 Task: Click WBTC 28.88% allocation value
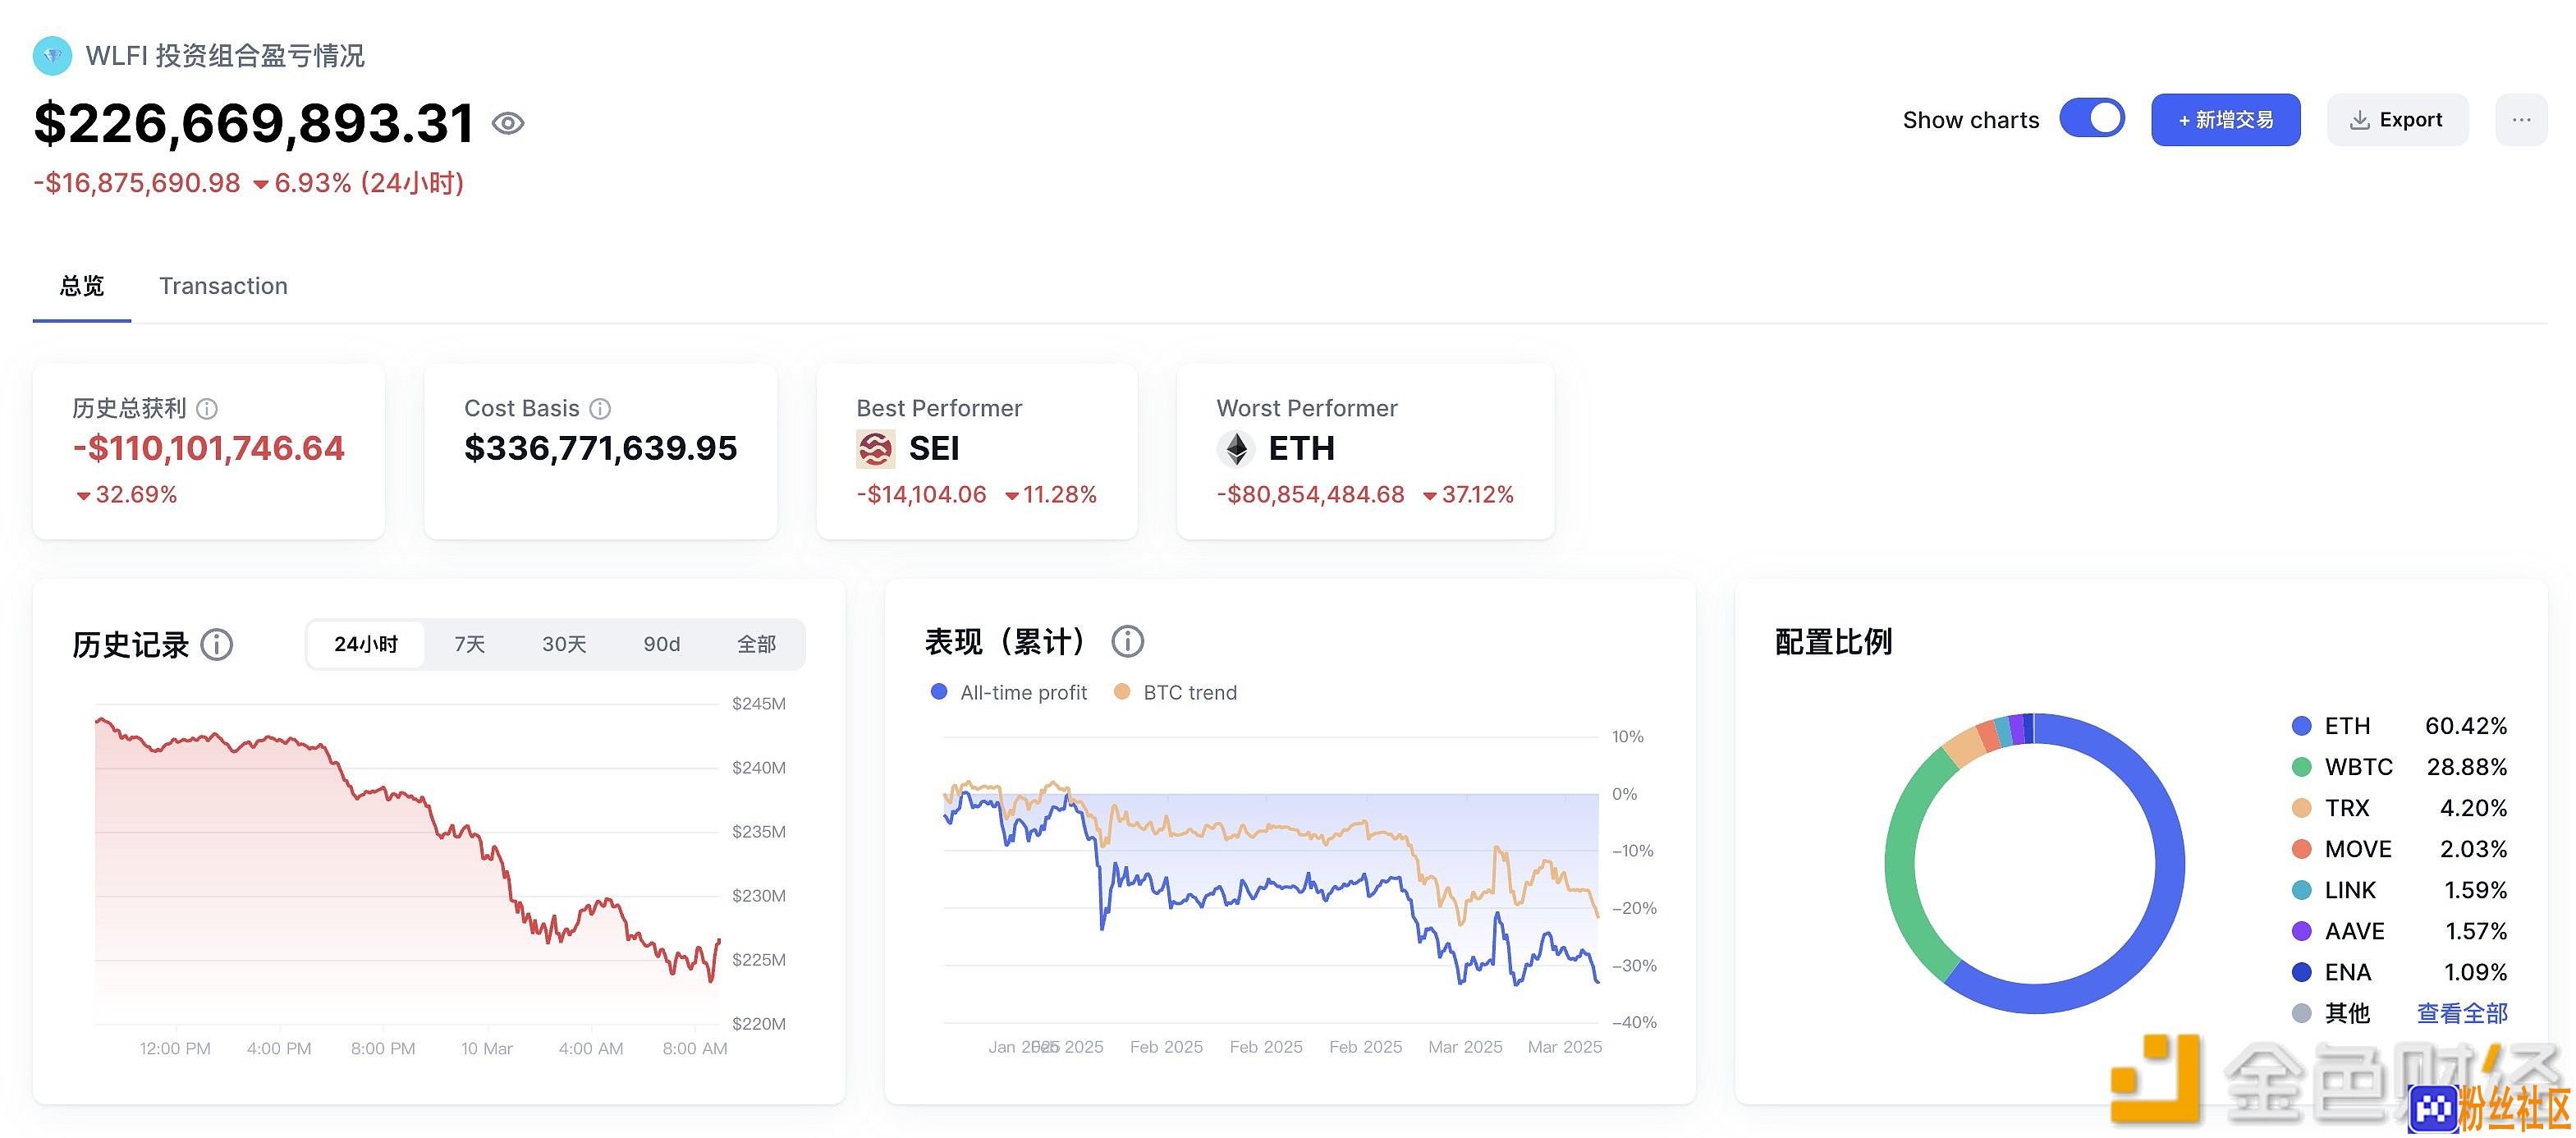(x=2467, y=768)
